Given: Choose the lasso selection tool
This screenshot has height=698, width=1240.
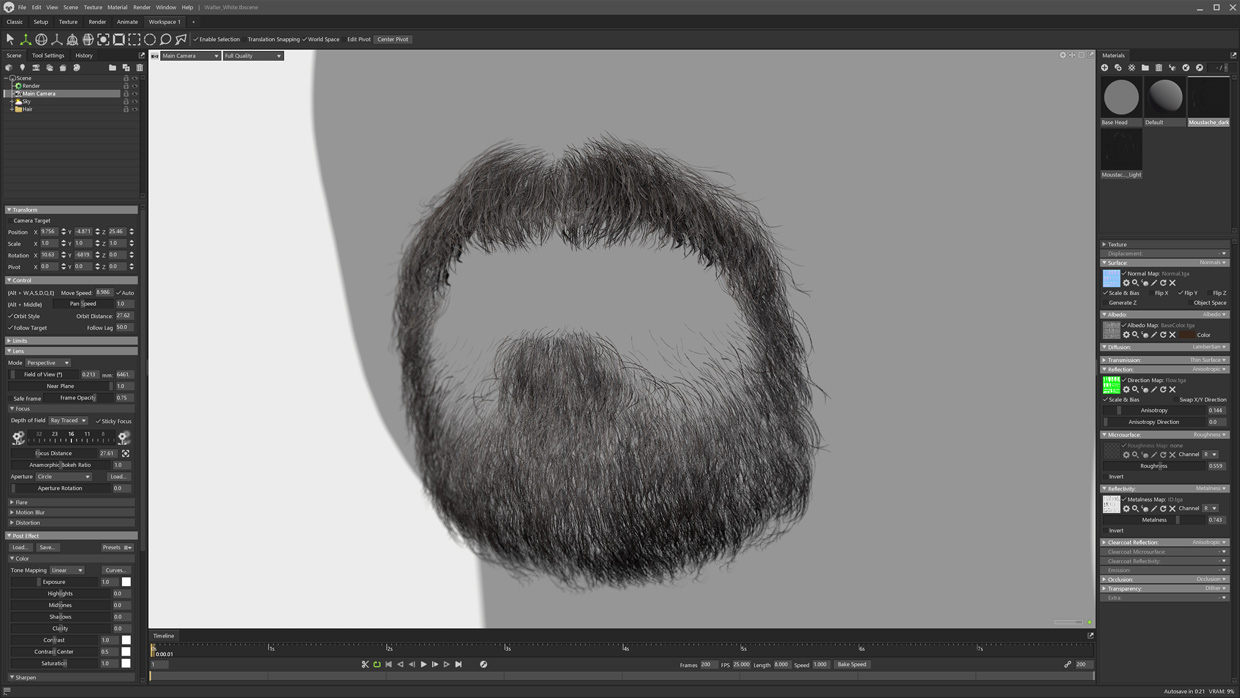Looking at the screenshot, I should pos(166,39).
